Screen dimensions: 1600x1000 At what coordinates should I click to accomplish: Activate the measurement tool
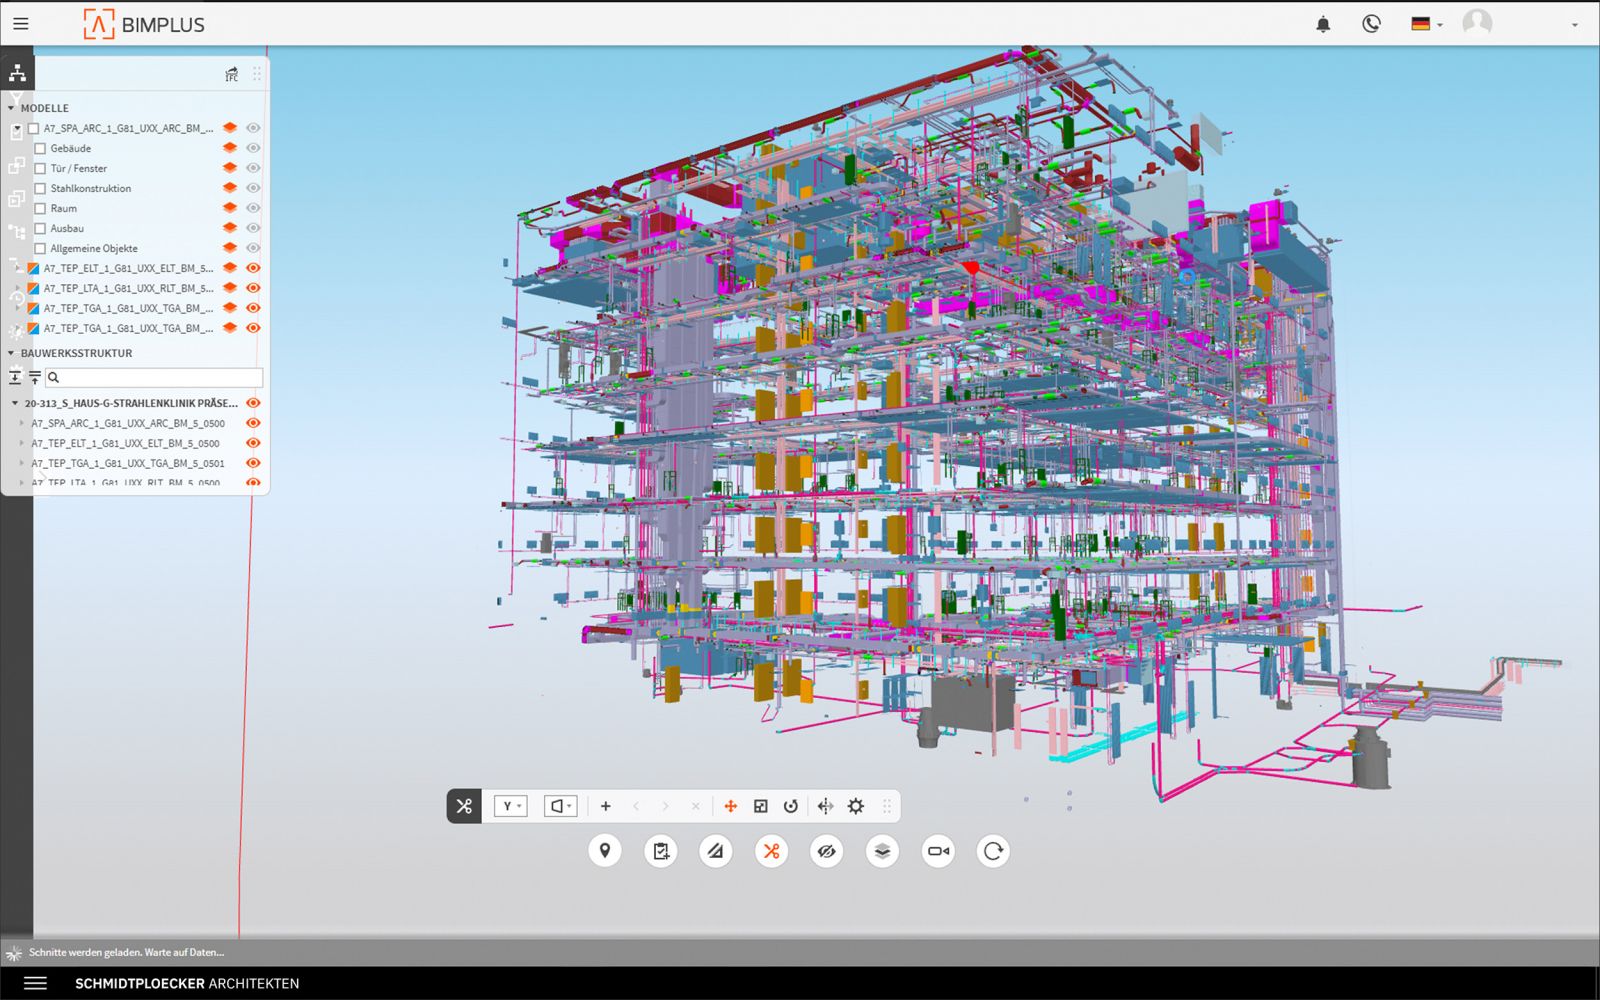(x=716, y=851)
